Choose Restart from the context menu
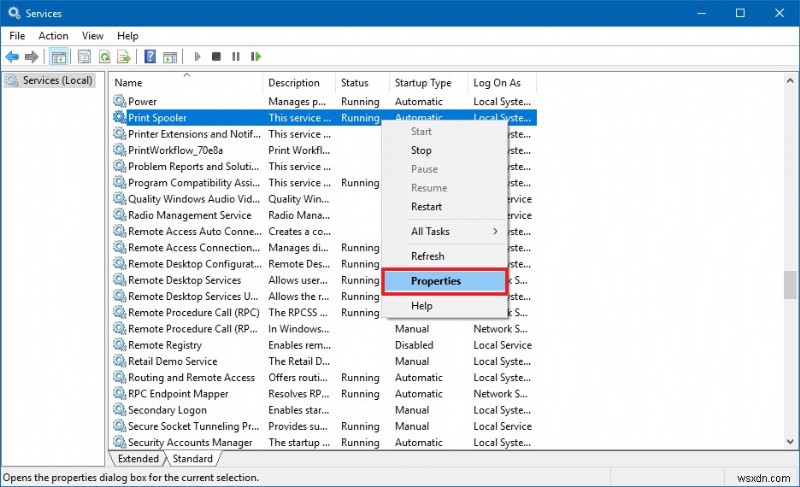800x487 pixels. [444, 207]
